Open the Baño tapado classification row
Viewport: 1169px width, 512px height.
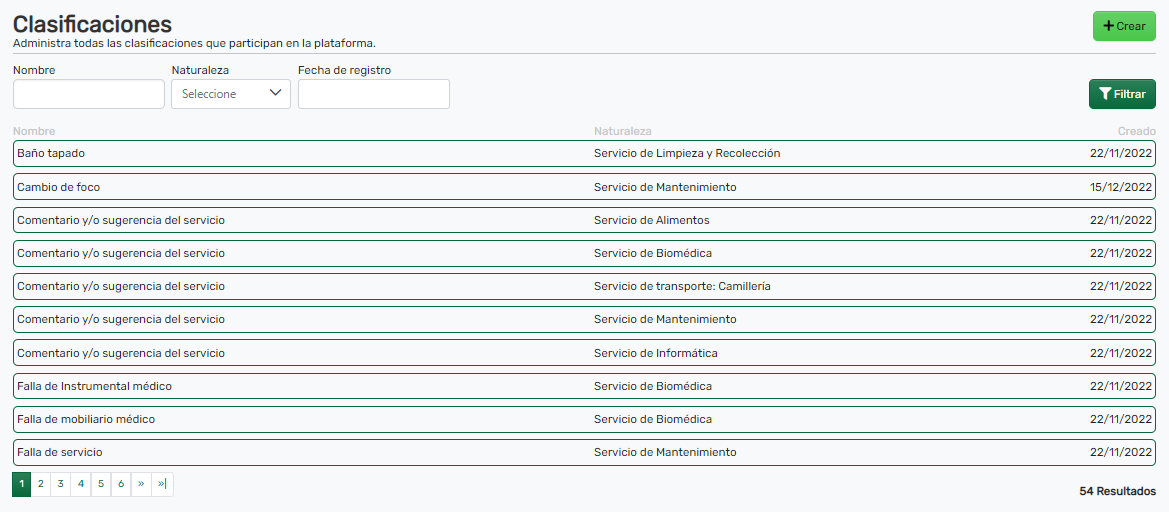tap(584, 154)
